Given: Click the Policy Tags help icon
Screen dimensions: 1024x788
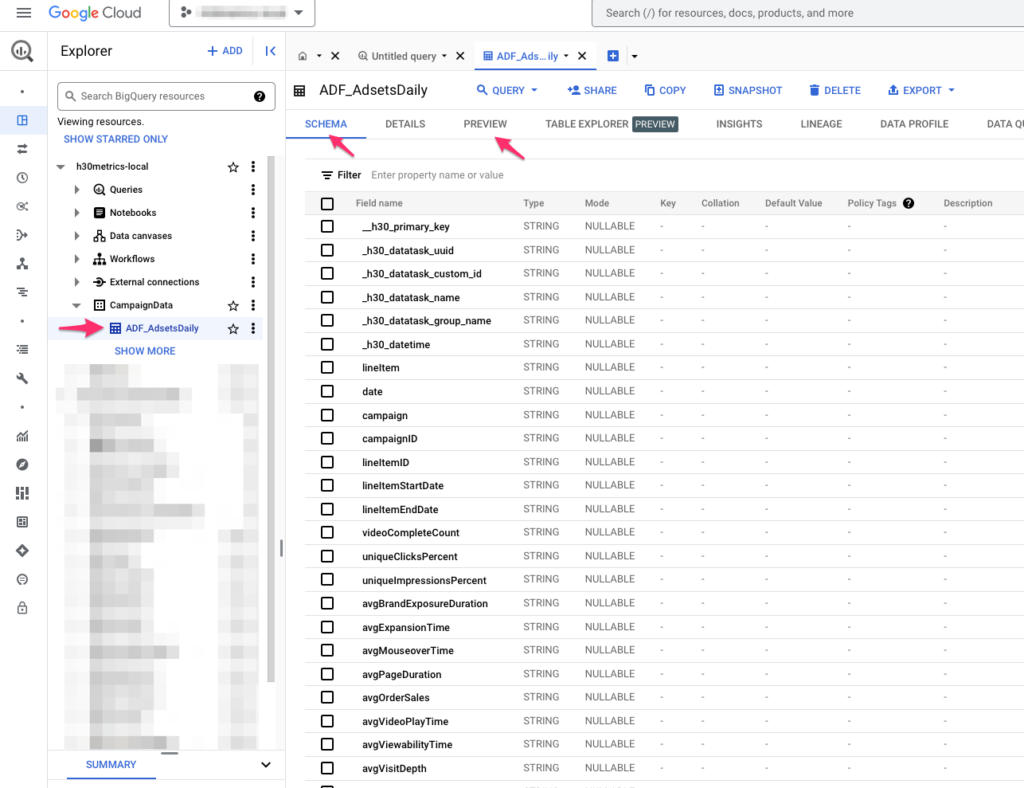Looking at the screenshot, I should [908, 203].
